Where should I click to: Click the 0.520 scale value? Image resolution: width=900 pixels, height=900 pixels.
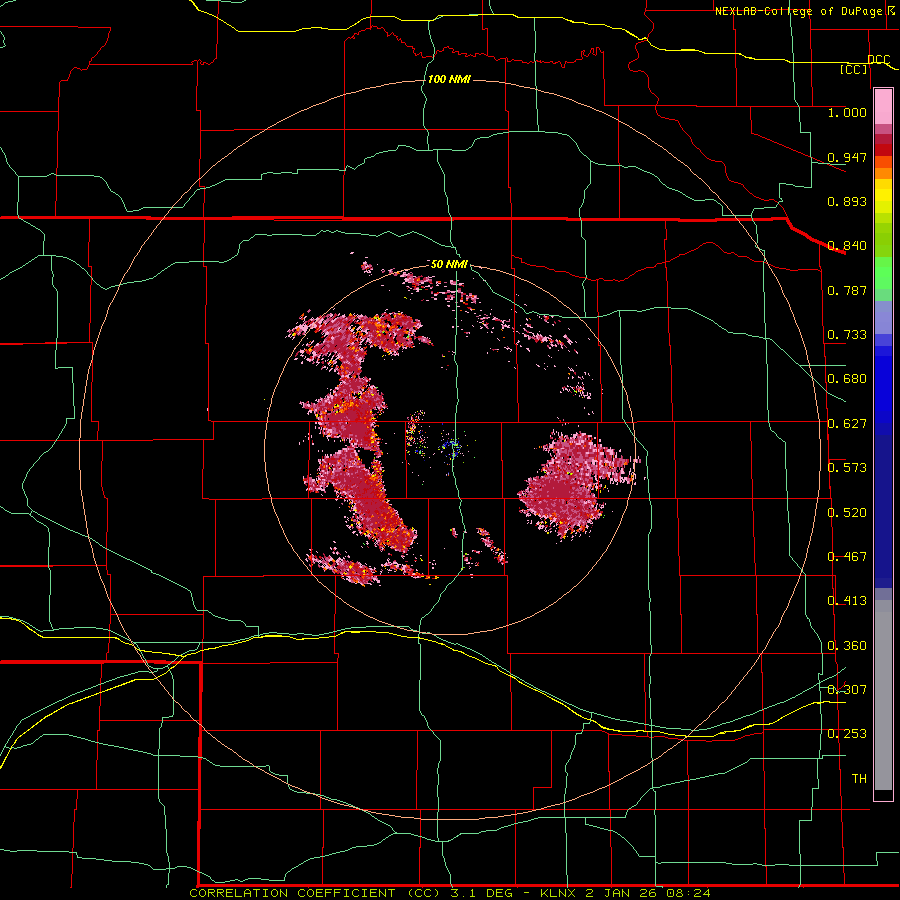(847, 513)
